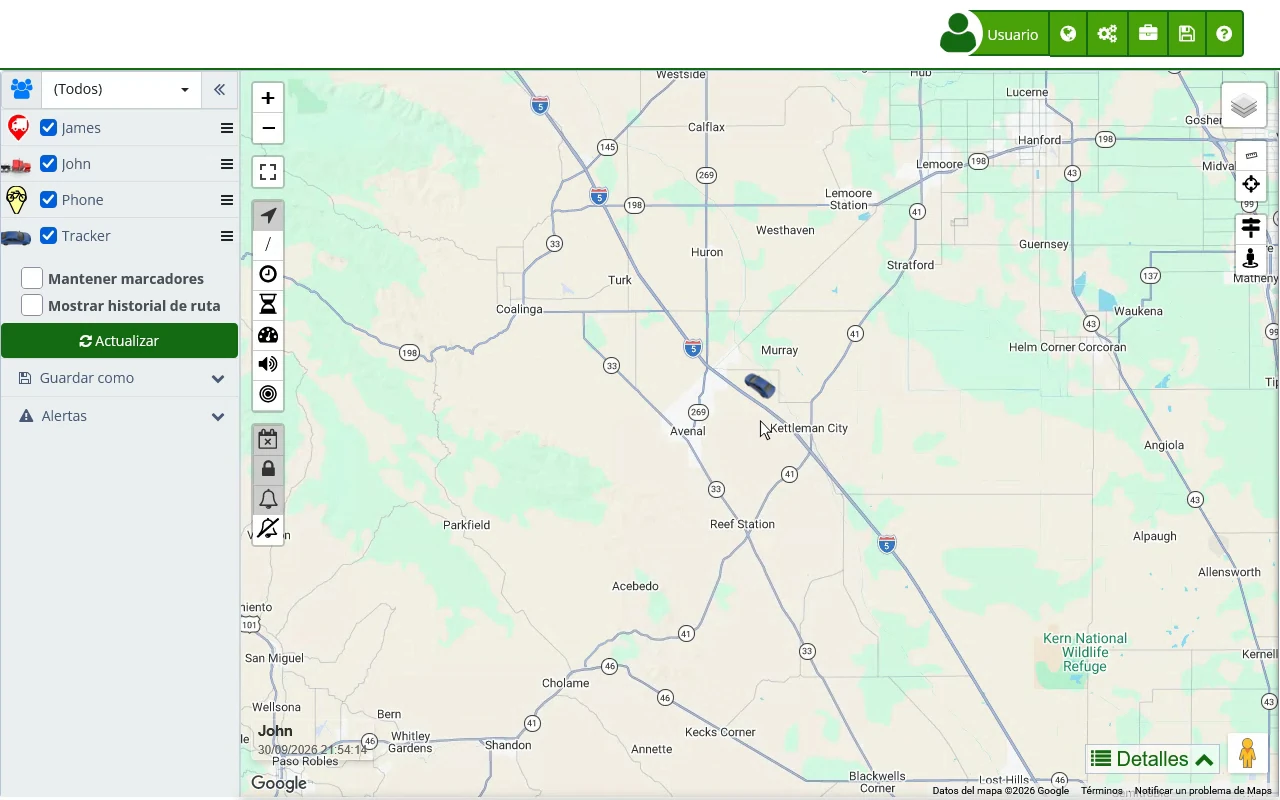
Task: Open the map layers selector
Action: (1244, 106)
